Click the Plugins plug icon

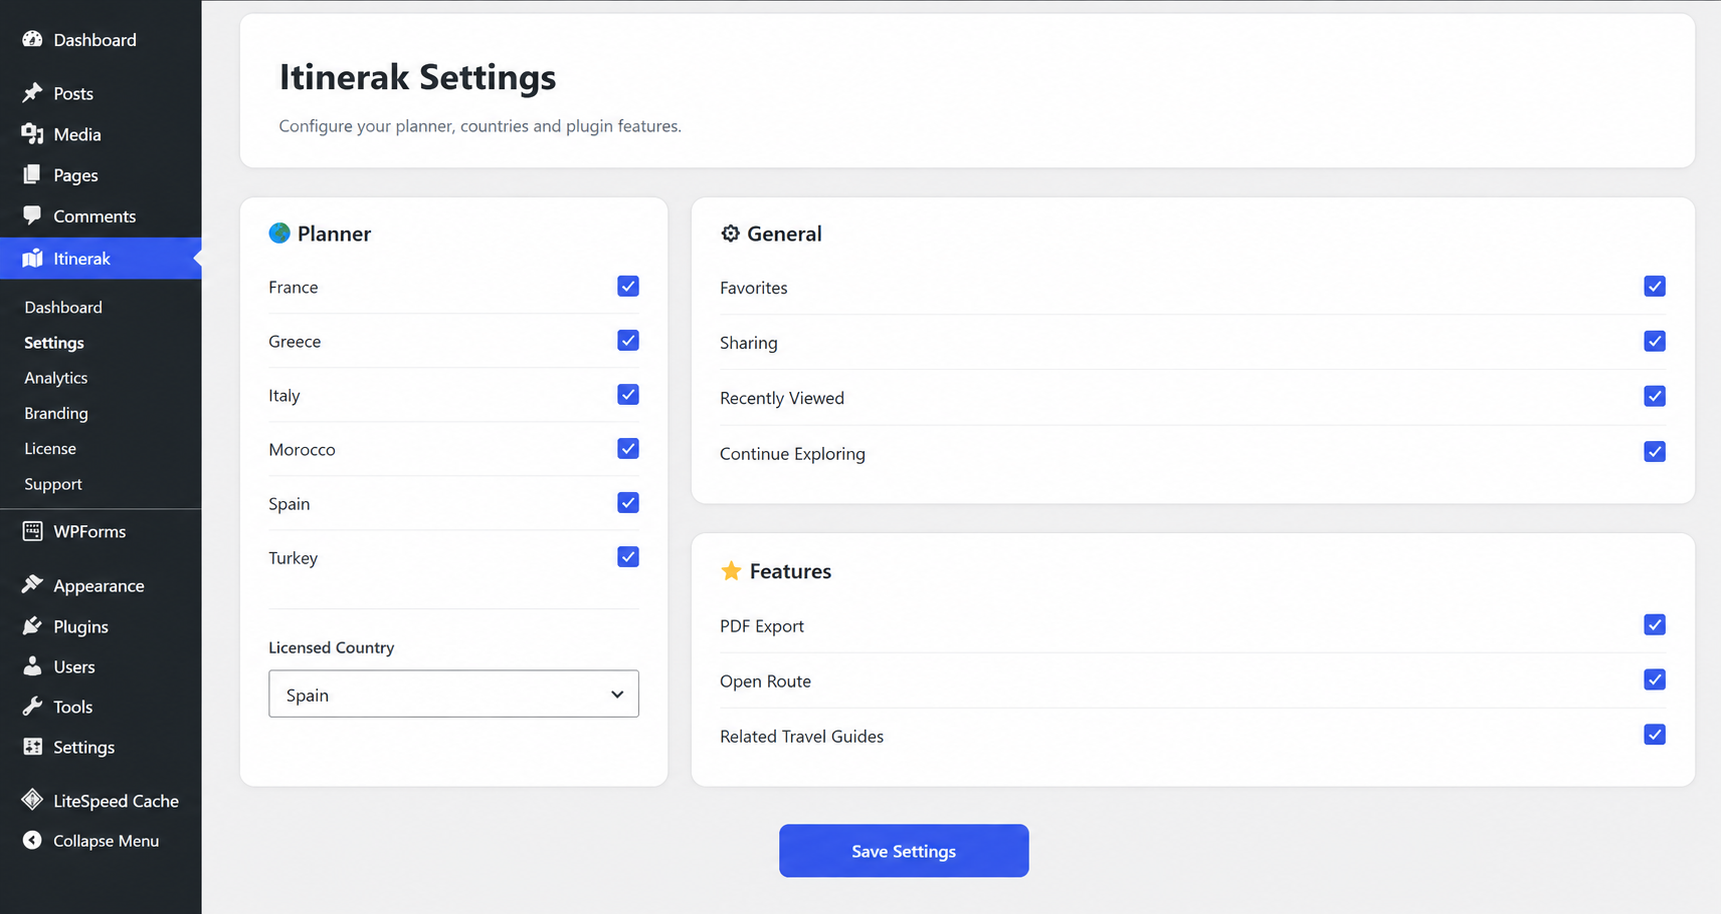[32, 626]
